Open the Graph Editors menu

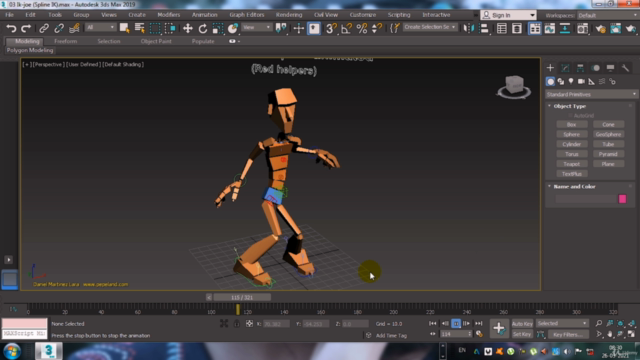(247, 15)
